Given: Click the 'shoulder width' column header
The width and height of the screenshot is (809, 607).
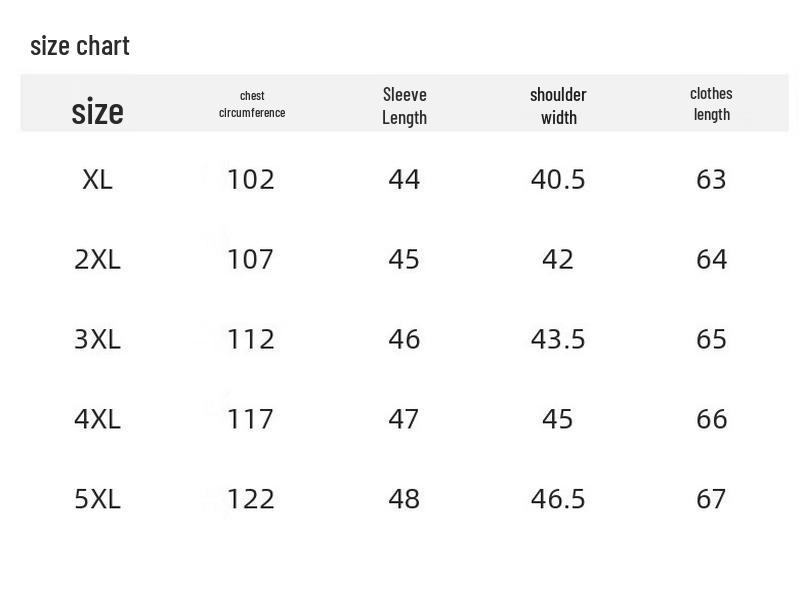Looking at the screenshot, I should coord(558,105).
